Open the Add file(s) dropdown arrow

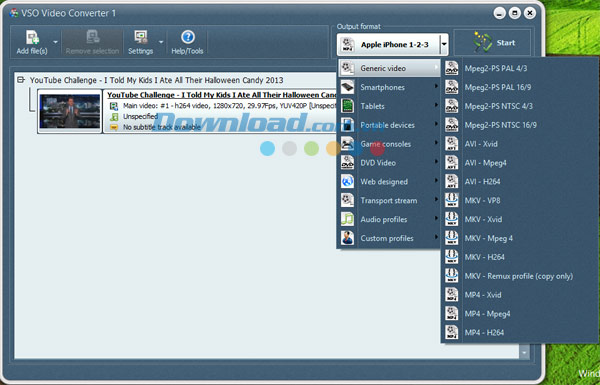tap(55, 42)
